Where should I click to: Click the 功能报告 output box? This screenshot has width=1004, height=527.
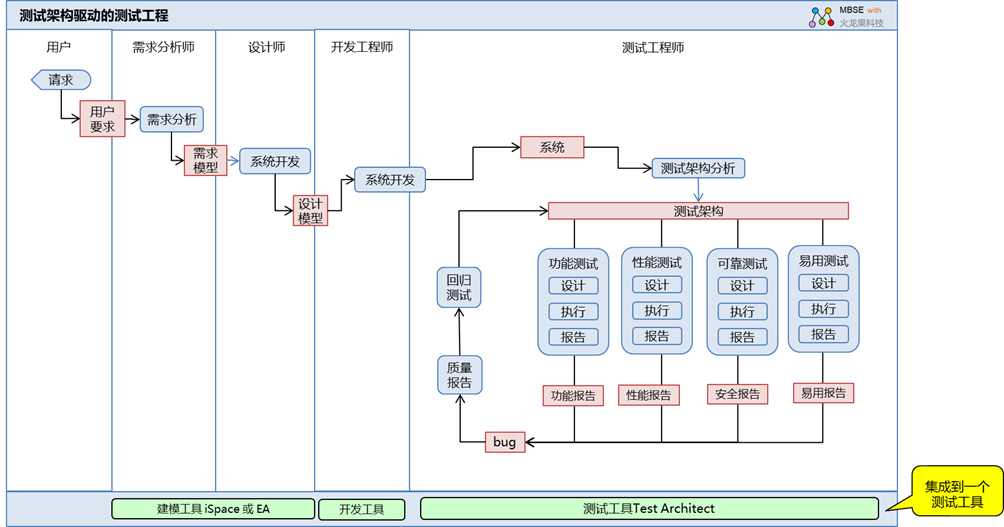click(574, 395)
